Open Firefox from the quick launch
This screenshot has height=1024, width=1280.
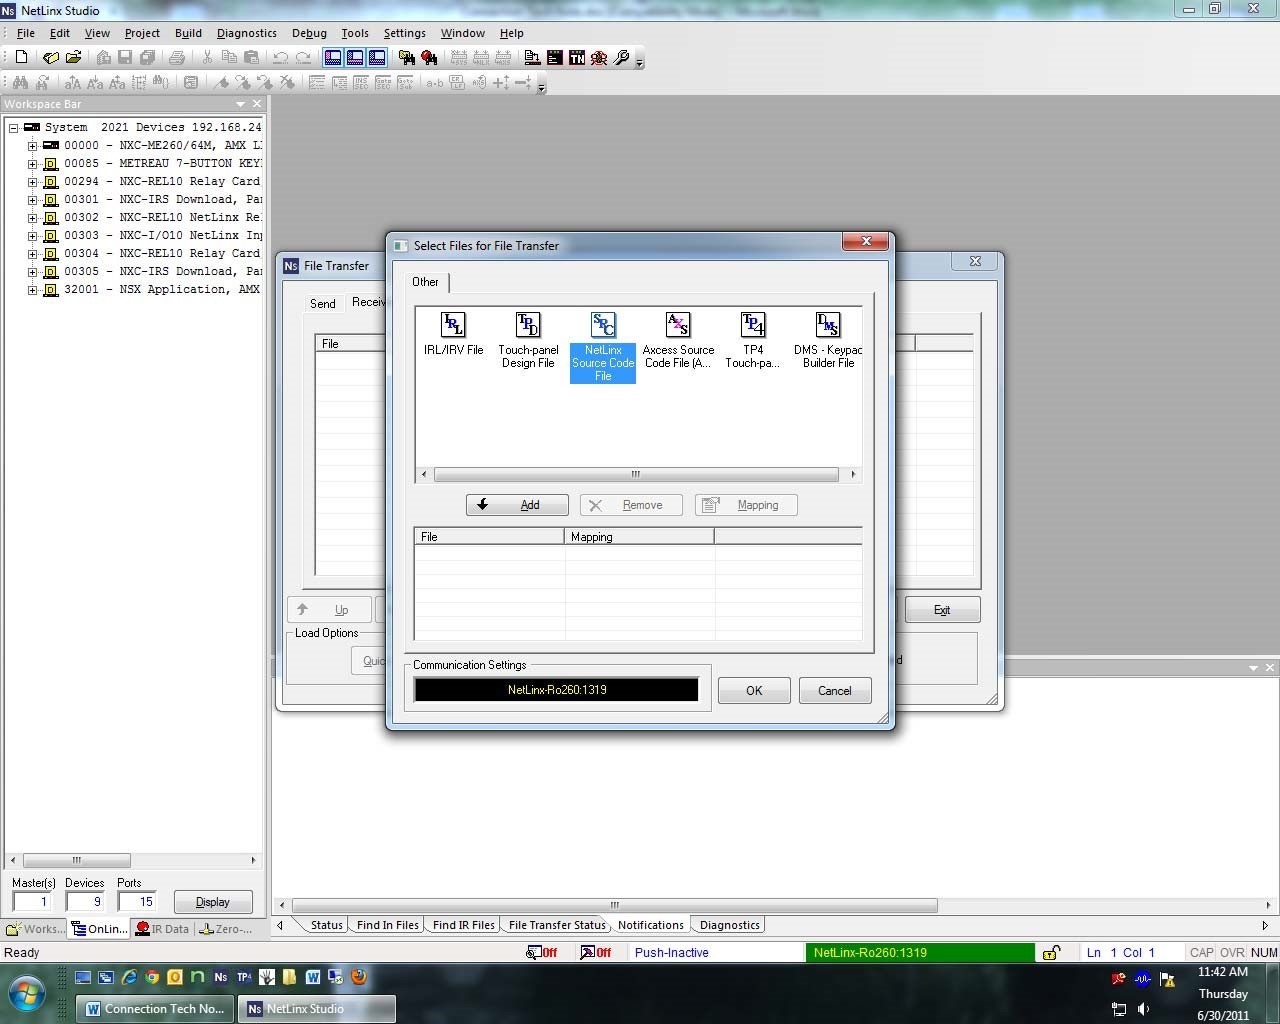359,977
